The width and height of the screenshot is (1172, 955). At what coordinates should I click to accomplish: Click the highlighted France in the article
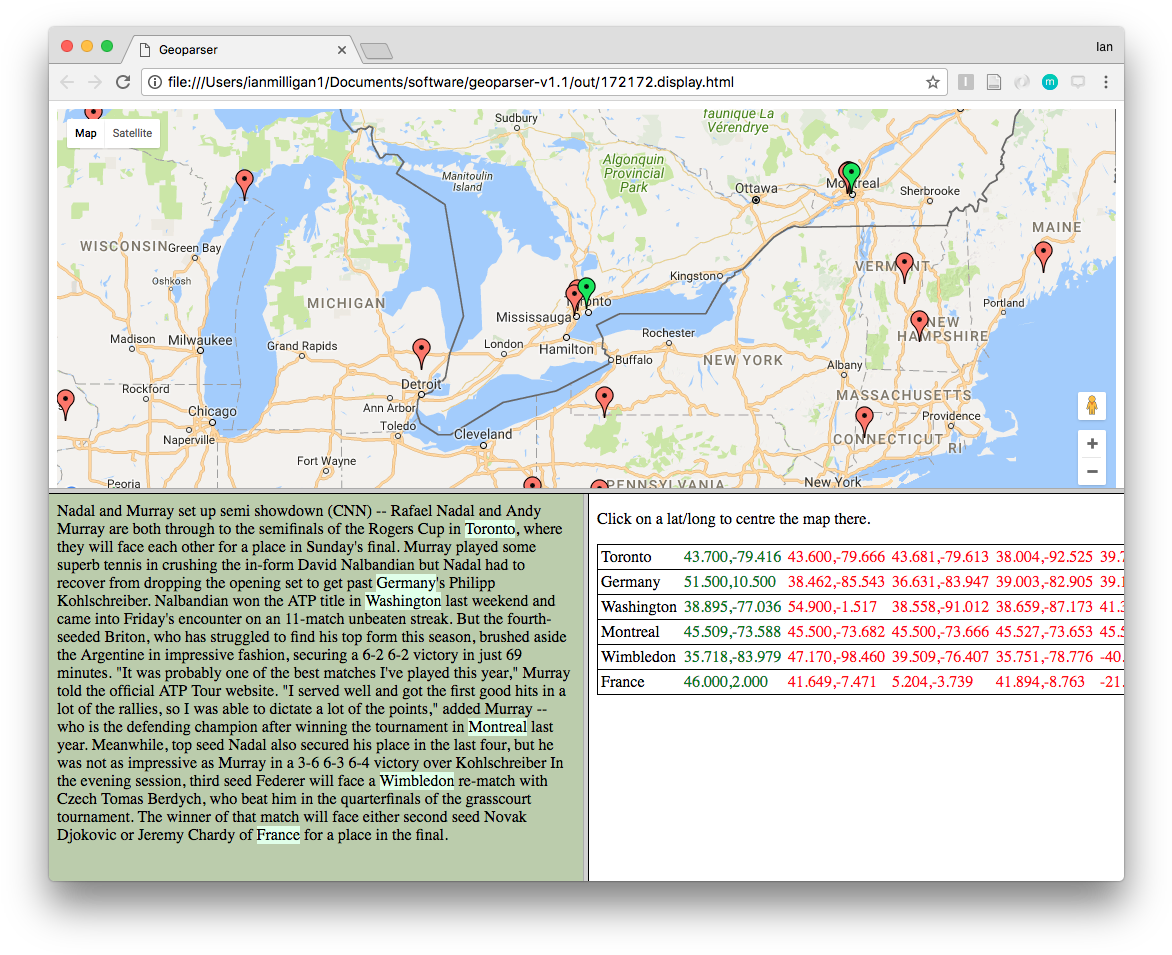(278, 835)
